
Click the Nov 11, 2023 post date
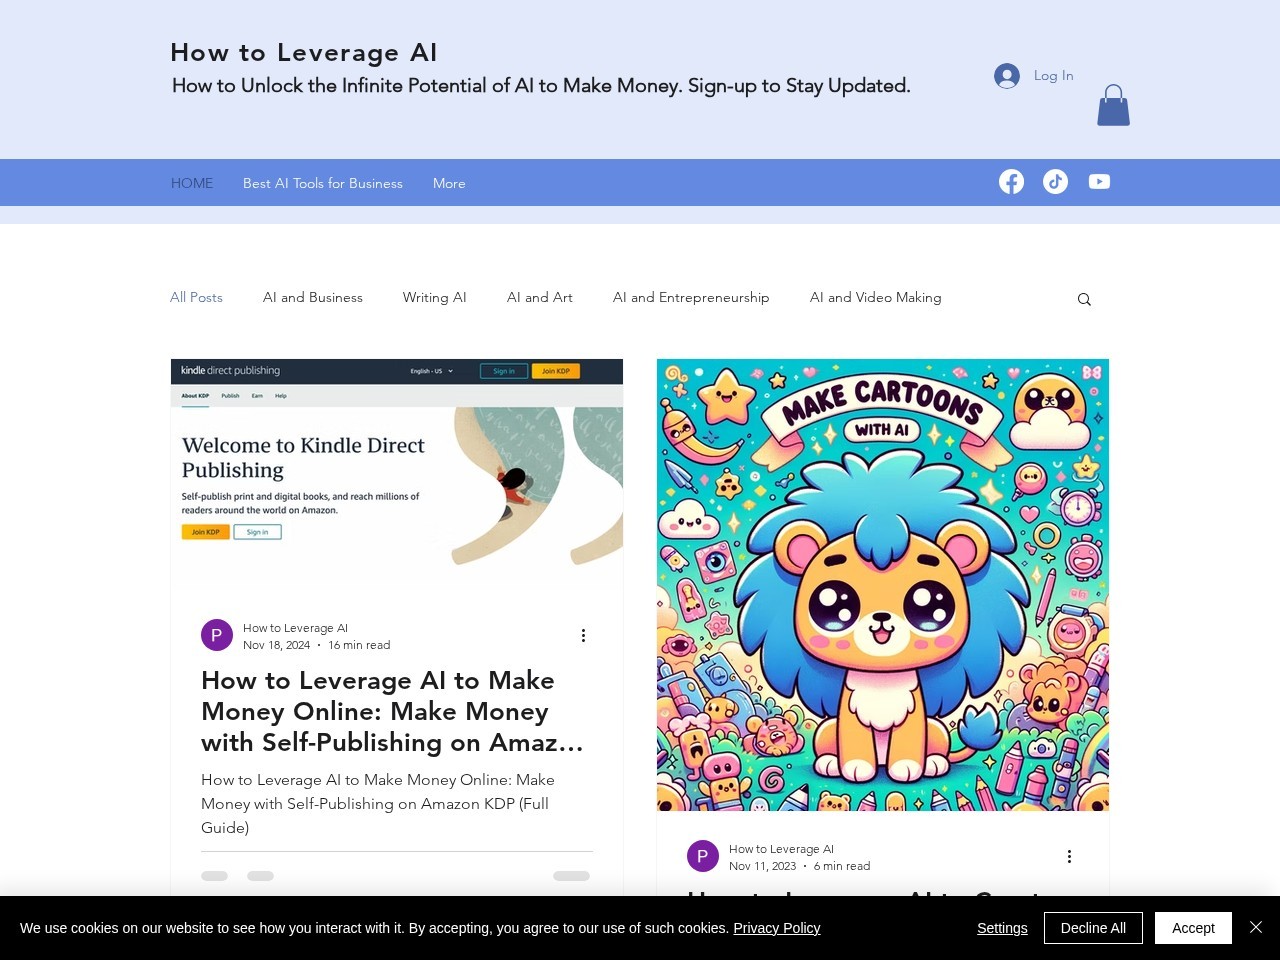763,866
